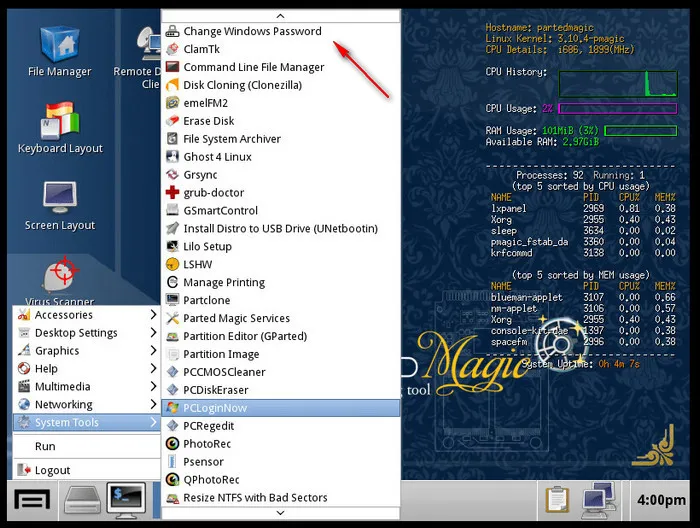Click the blueman-applet process row

(583, 297)
